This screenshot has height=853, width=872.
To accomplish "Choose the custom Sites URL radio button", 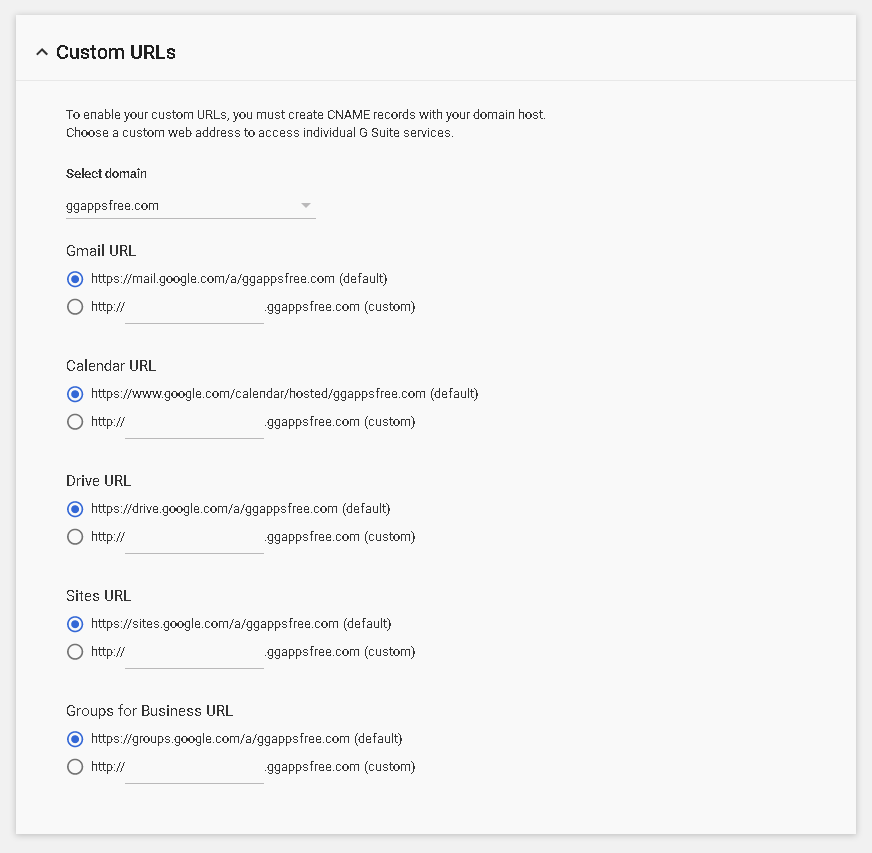I will coord(75,652).
